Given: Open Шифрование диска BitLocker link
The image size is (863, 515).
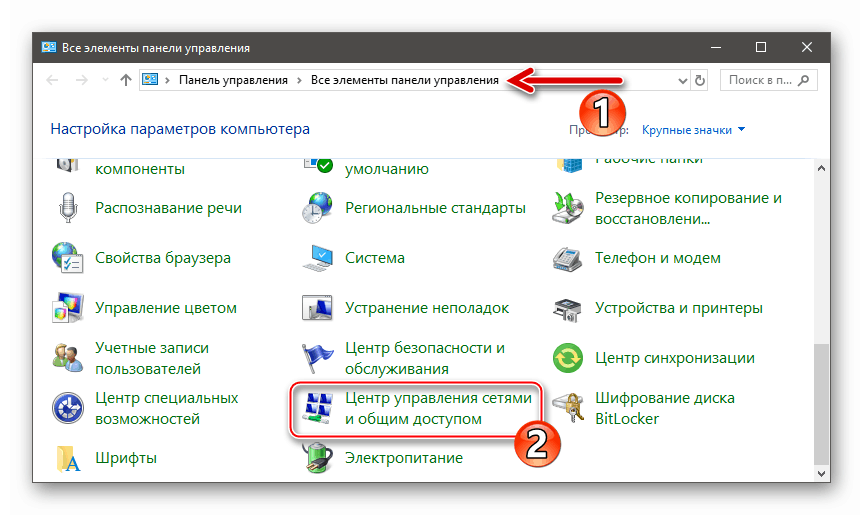Looking at the screenshot, I should coord(665,408).
